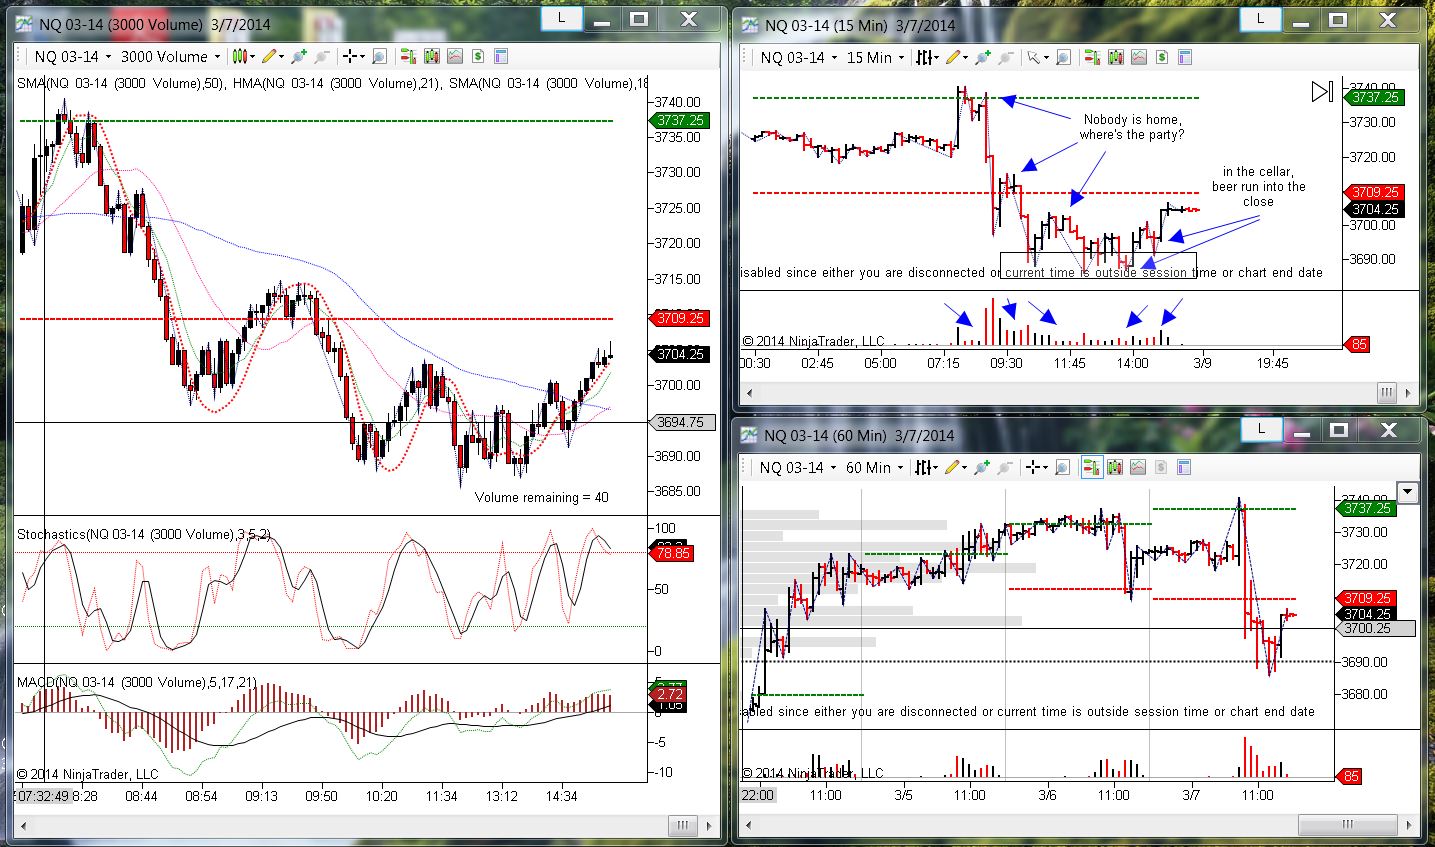Click the Data Series icon in the 3000 Volume toolbar
This screenshot has height=847, width=1435.
point(430,57)
